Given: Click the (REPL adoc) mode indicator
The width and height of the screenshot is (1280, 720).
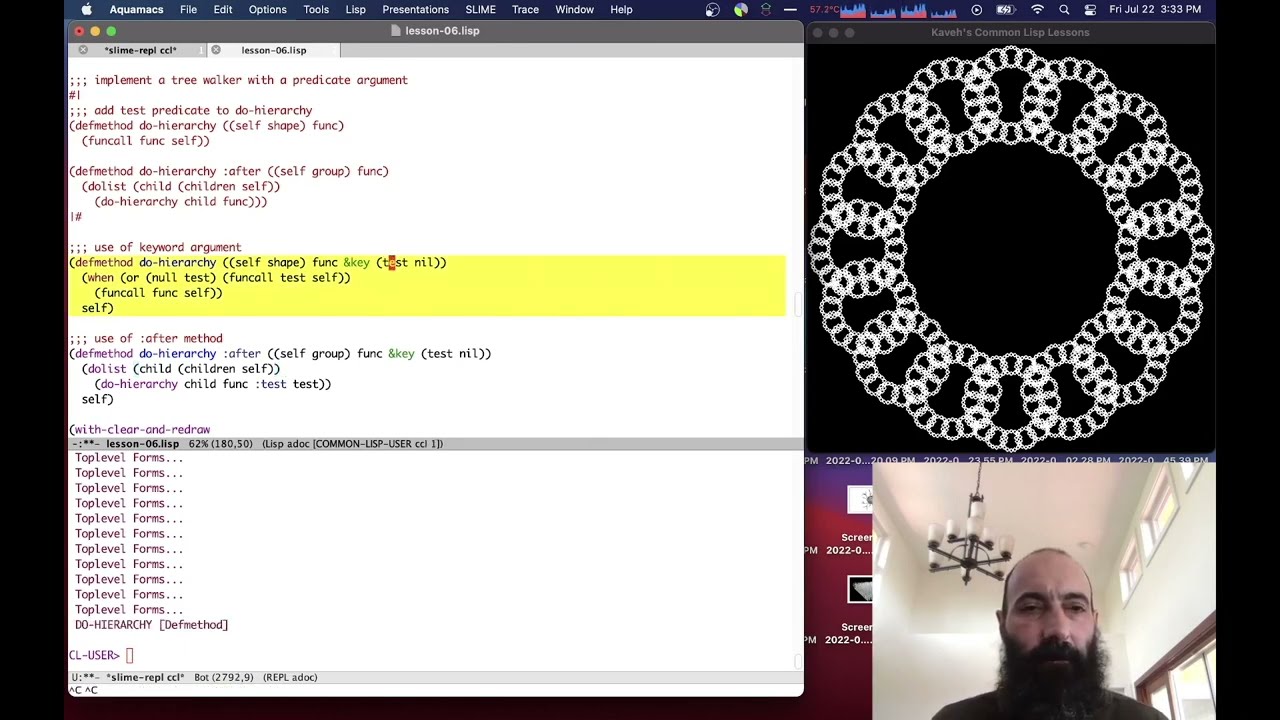Looking at the screenshot, I should (290, 677).
